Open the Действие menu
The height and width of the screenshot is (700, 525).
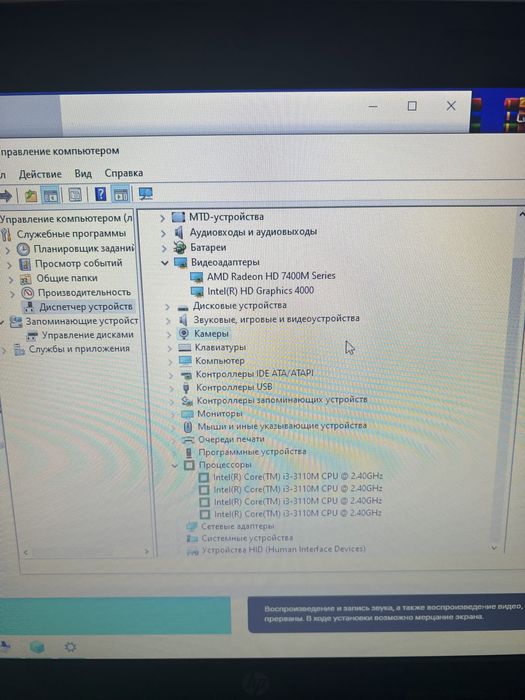(x=40, y=174)
